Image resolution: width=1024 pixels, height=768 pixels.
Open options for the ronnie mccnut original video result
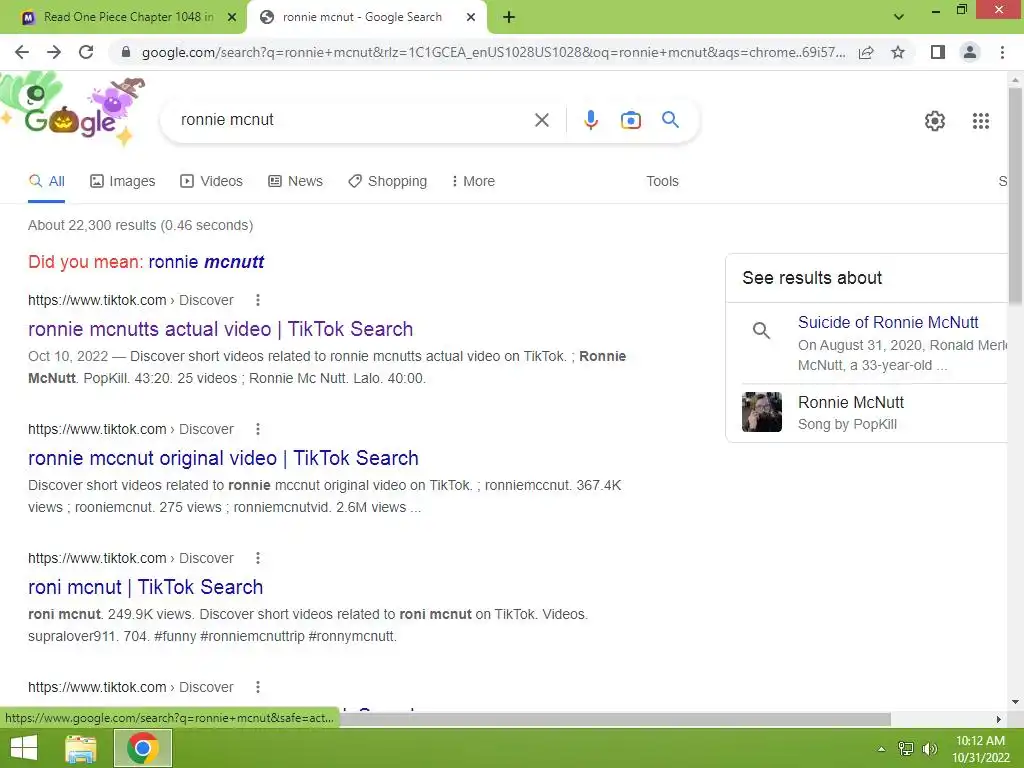pos(258,429)
